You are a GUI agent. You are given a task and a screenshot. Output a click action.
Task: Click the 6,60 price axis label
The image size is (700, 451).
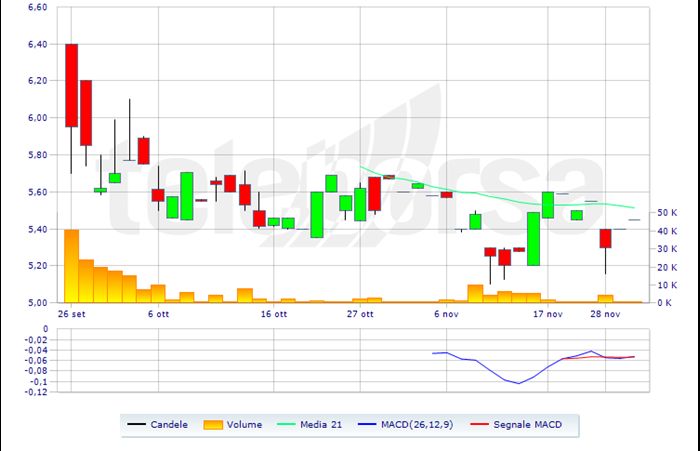tap(36, 7)
